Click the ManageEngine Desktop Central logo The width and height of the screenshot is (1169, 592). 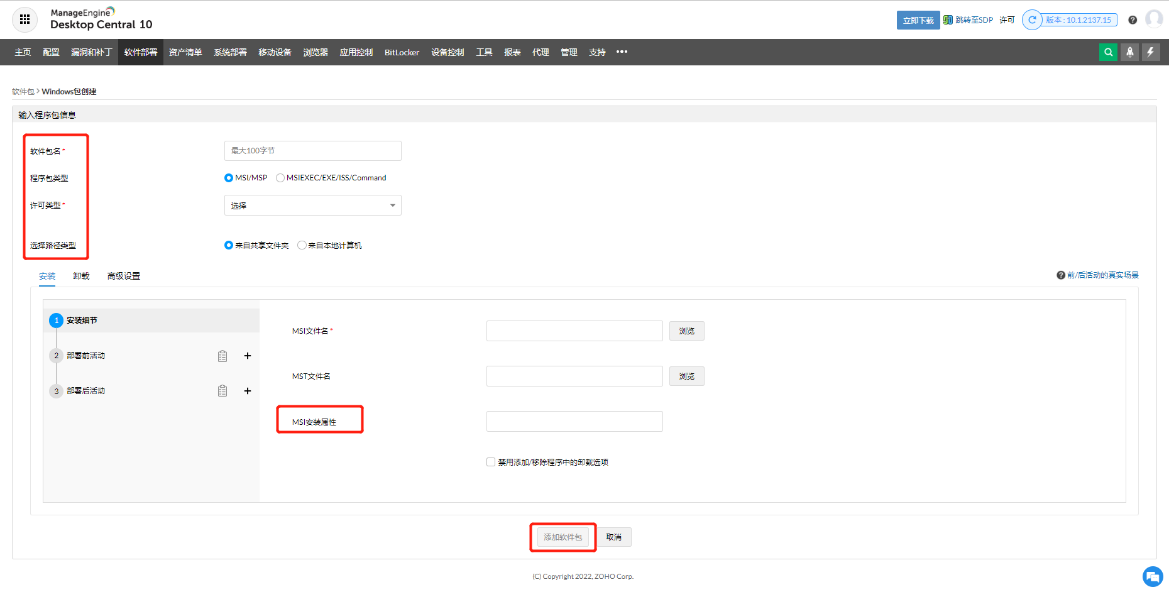click(101, 19)
